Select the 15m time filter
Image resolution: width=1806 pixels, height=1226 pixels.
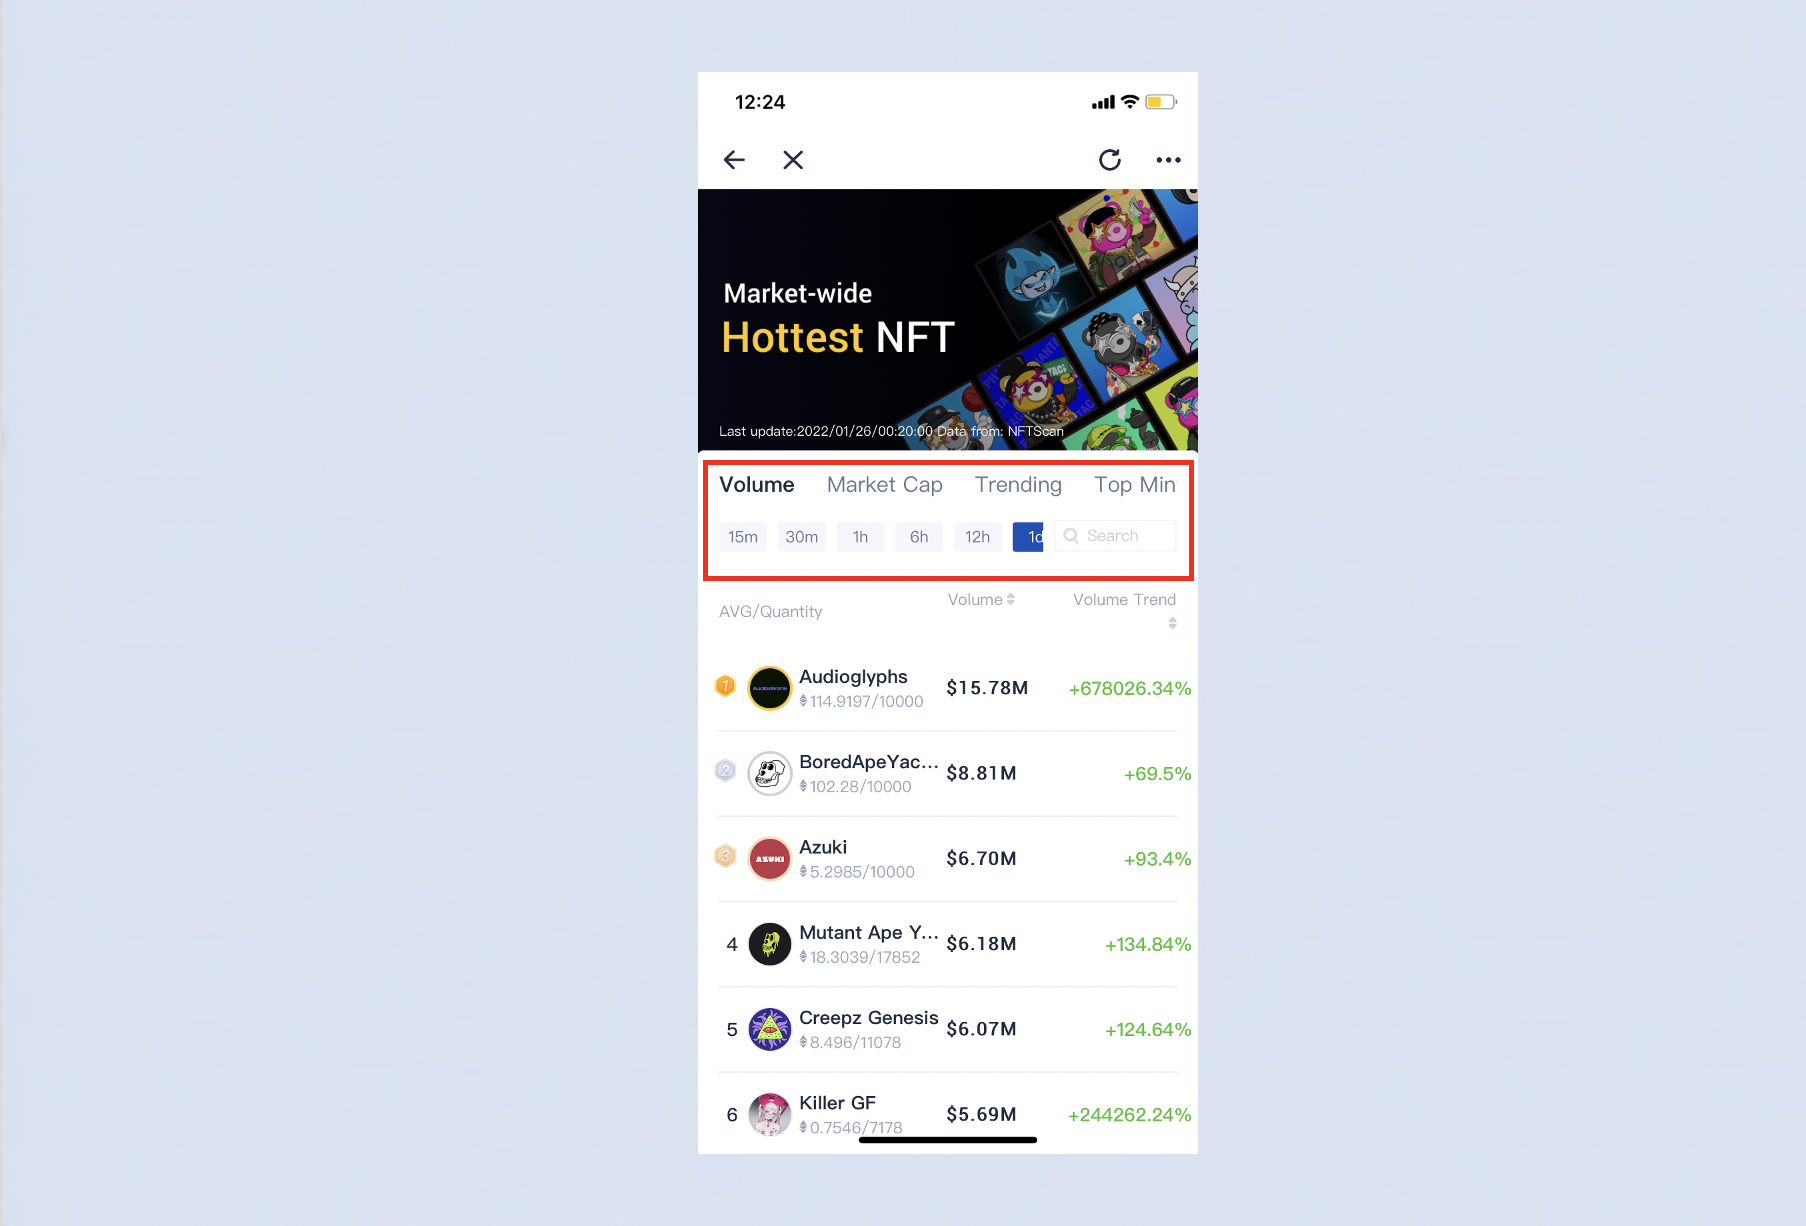[x=743, y=537]
